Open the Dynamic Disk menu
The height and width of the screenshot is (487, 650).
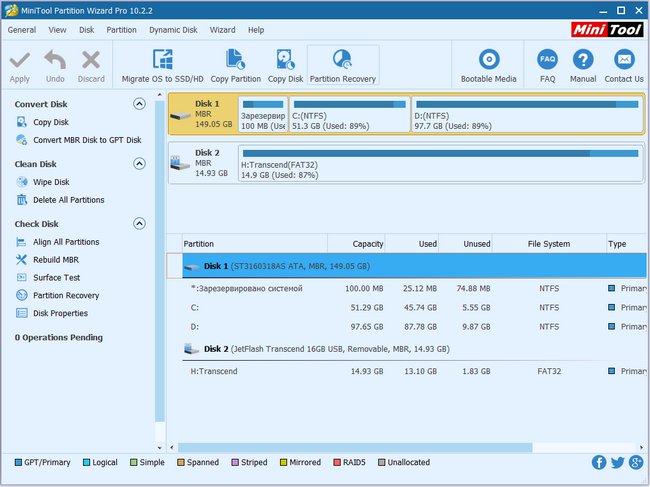pyautogui.click(x=173, y=30)
